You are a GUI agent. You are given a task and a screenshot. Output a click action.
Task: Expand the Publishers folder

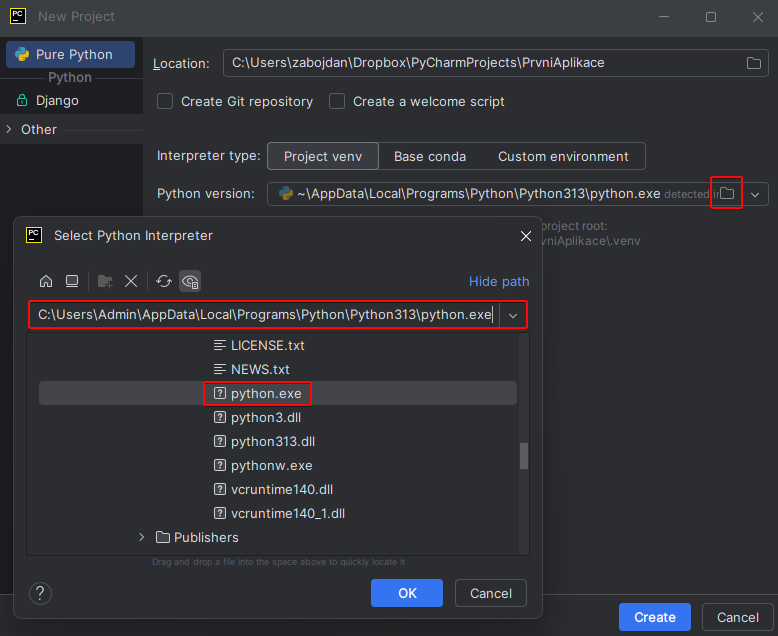tap(141, 537)
